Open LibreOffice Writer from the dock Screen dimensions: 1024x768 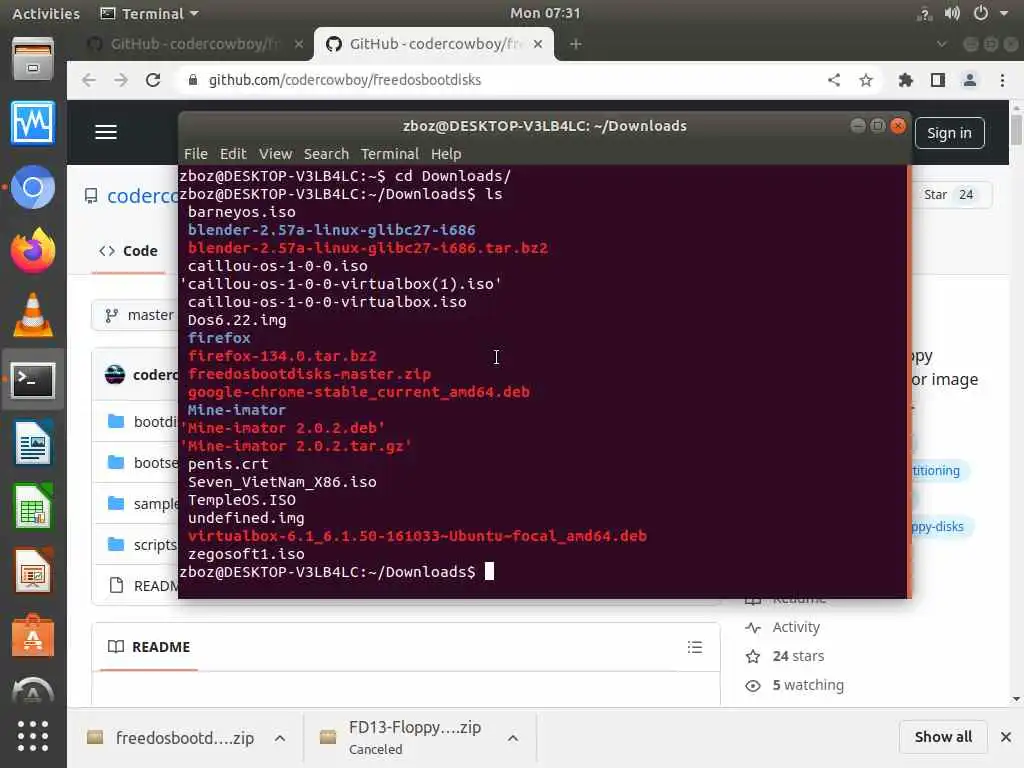[33, 443]
